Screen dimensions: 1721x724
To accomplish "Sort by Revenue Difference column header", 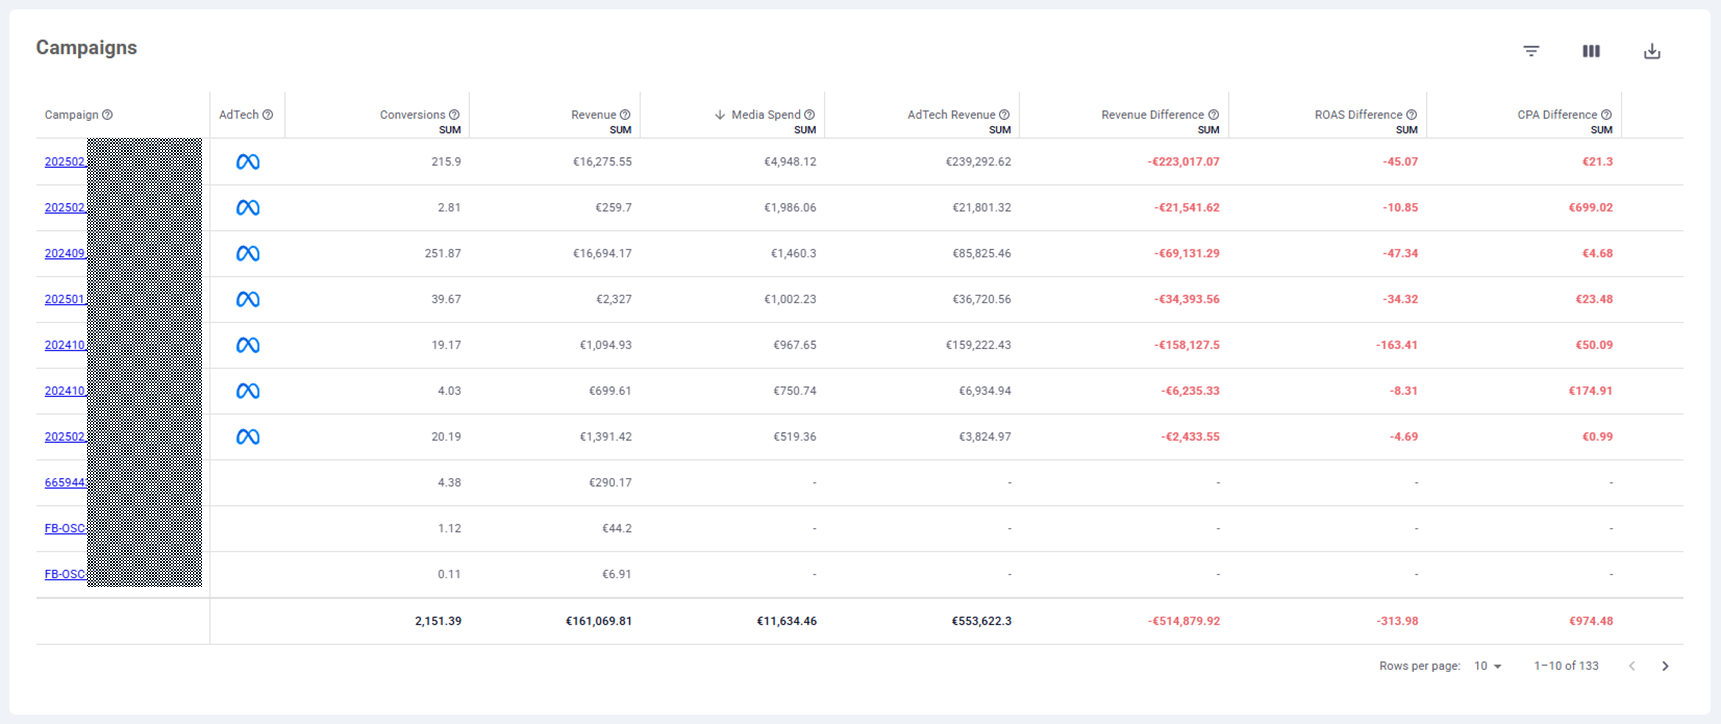I will pos(1152,115).
